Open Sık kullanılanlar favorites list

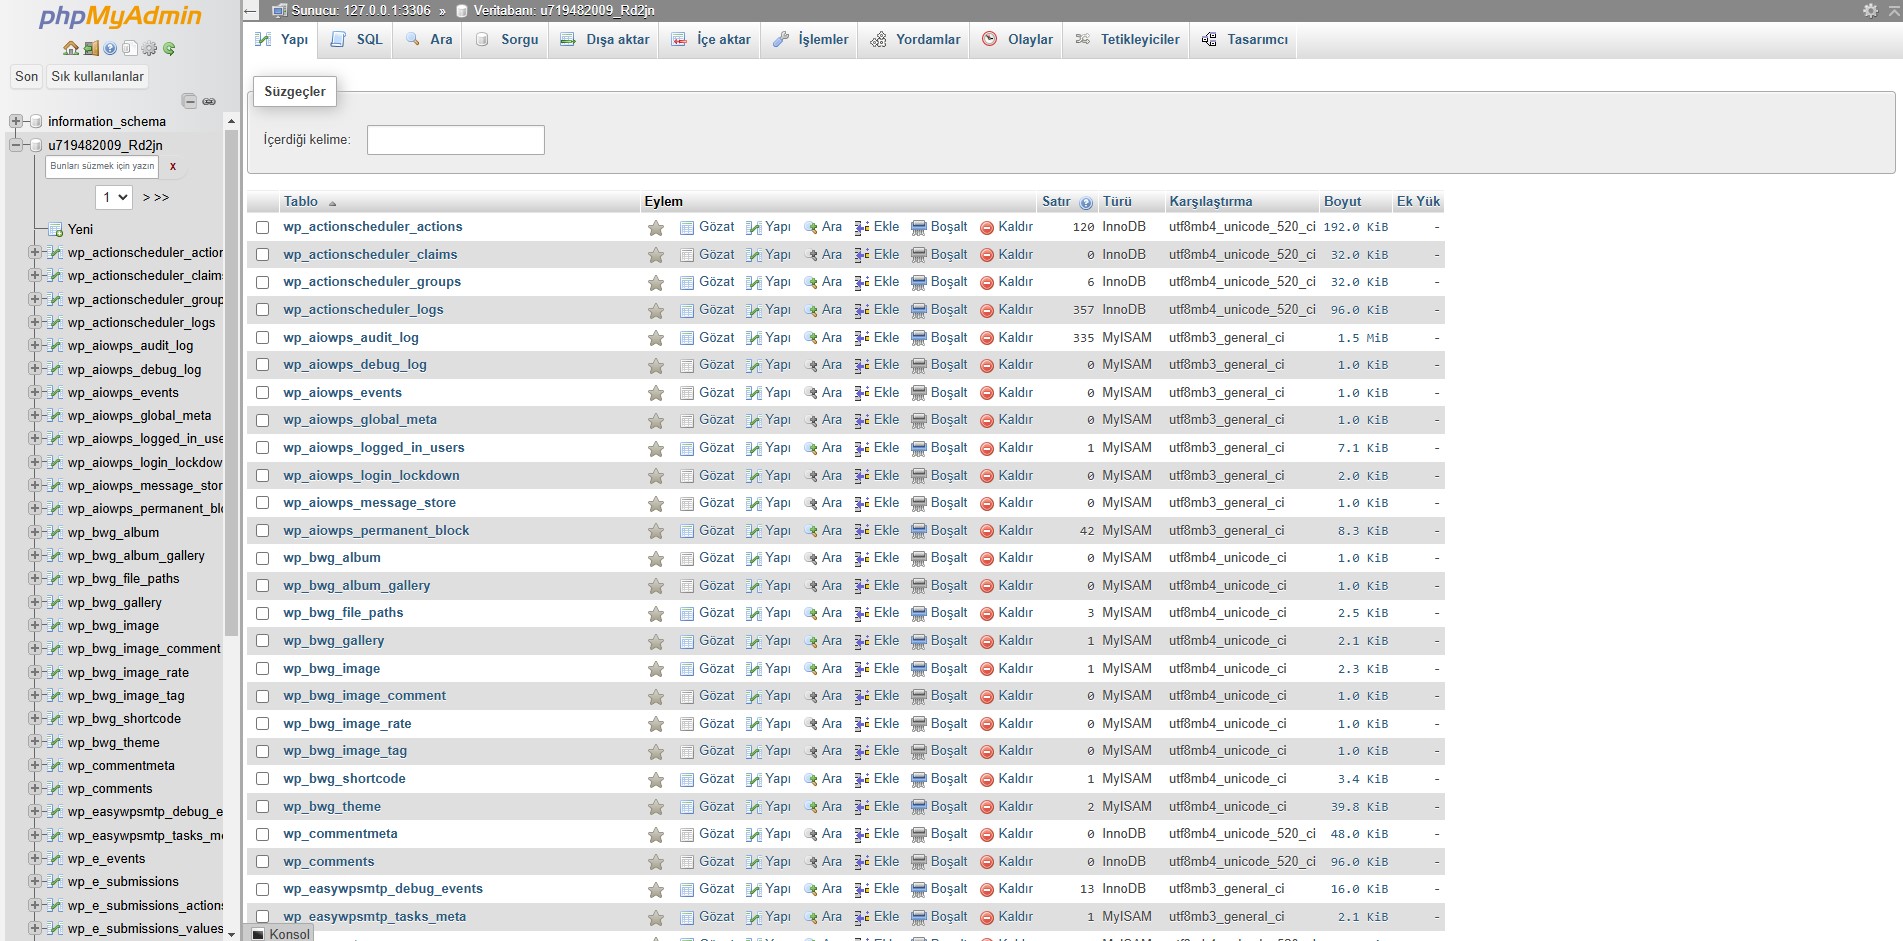(x=98, y=76)
